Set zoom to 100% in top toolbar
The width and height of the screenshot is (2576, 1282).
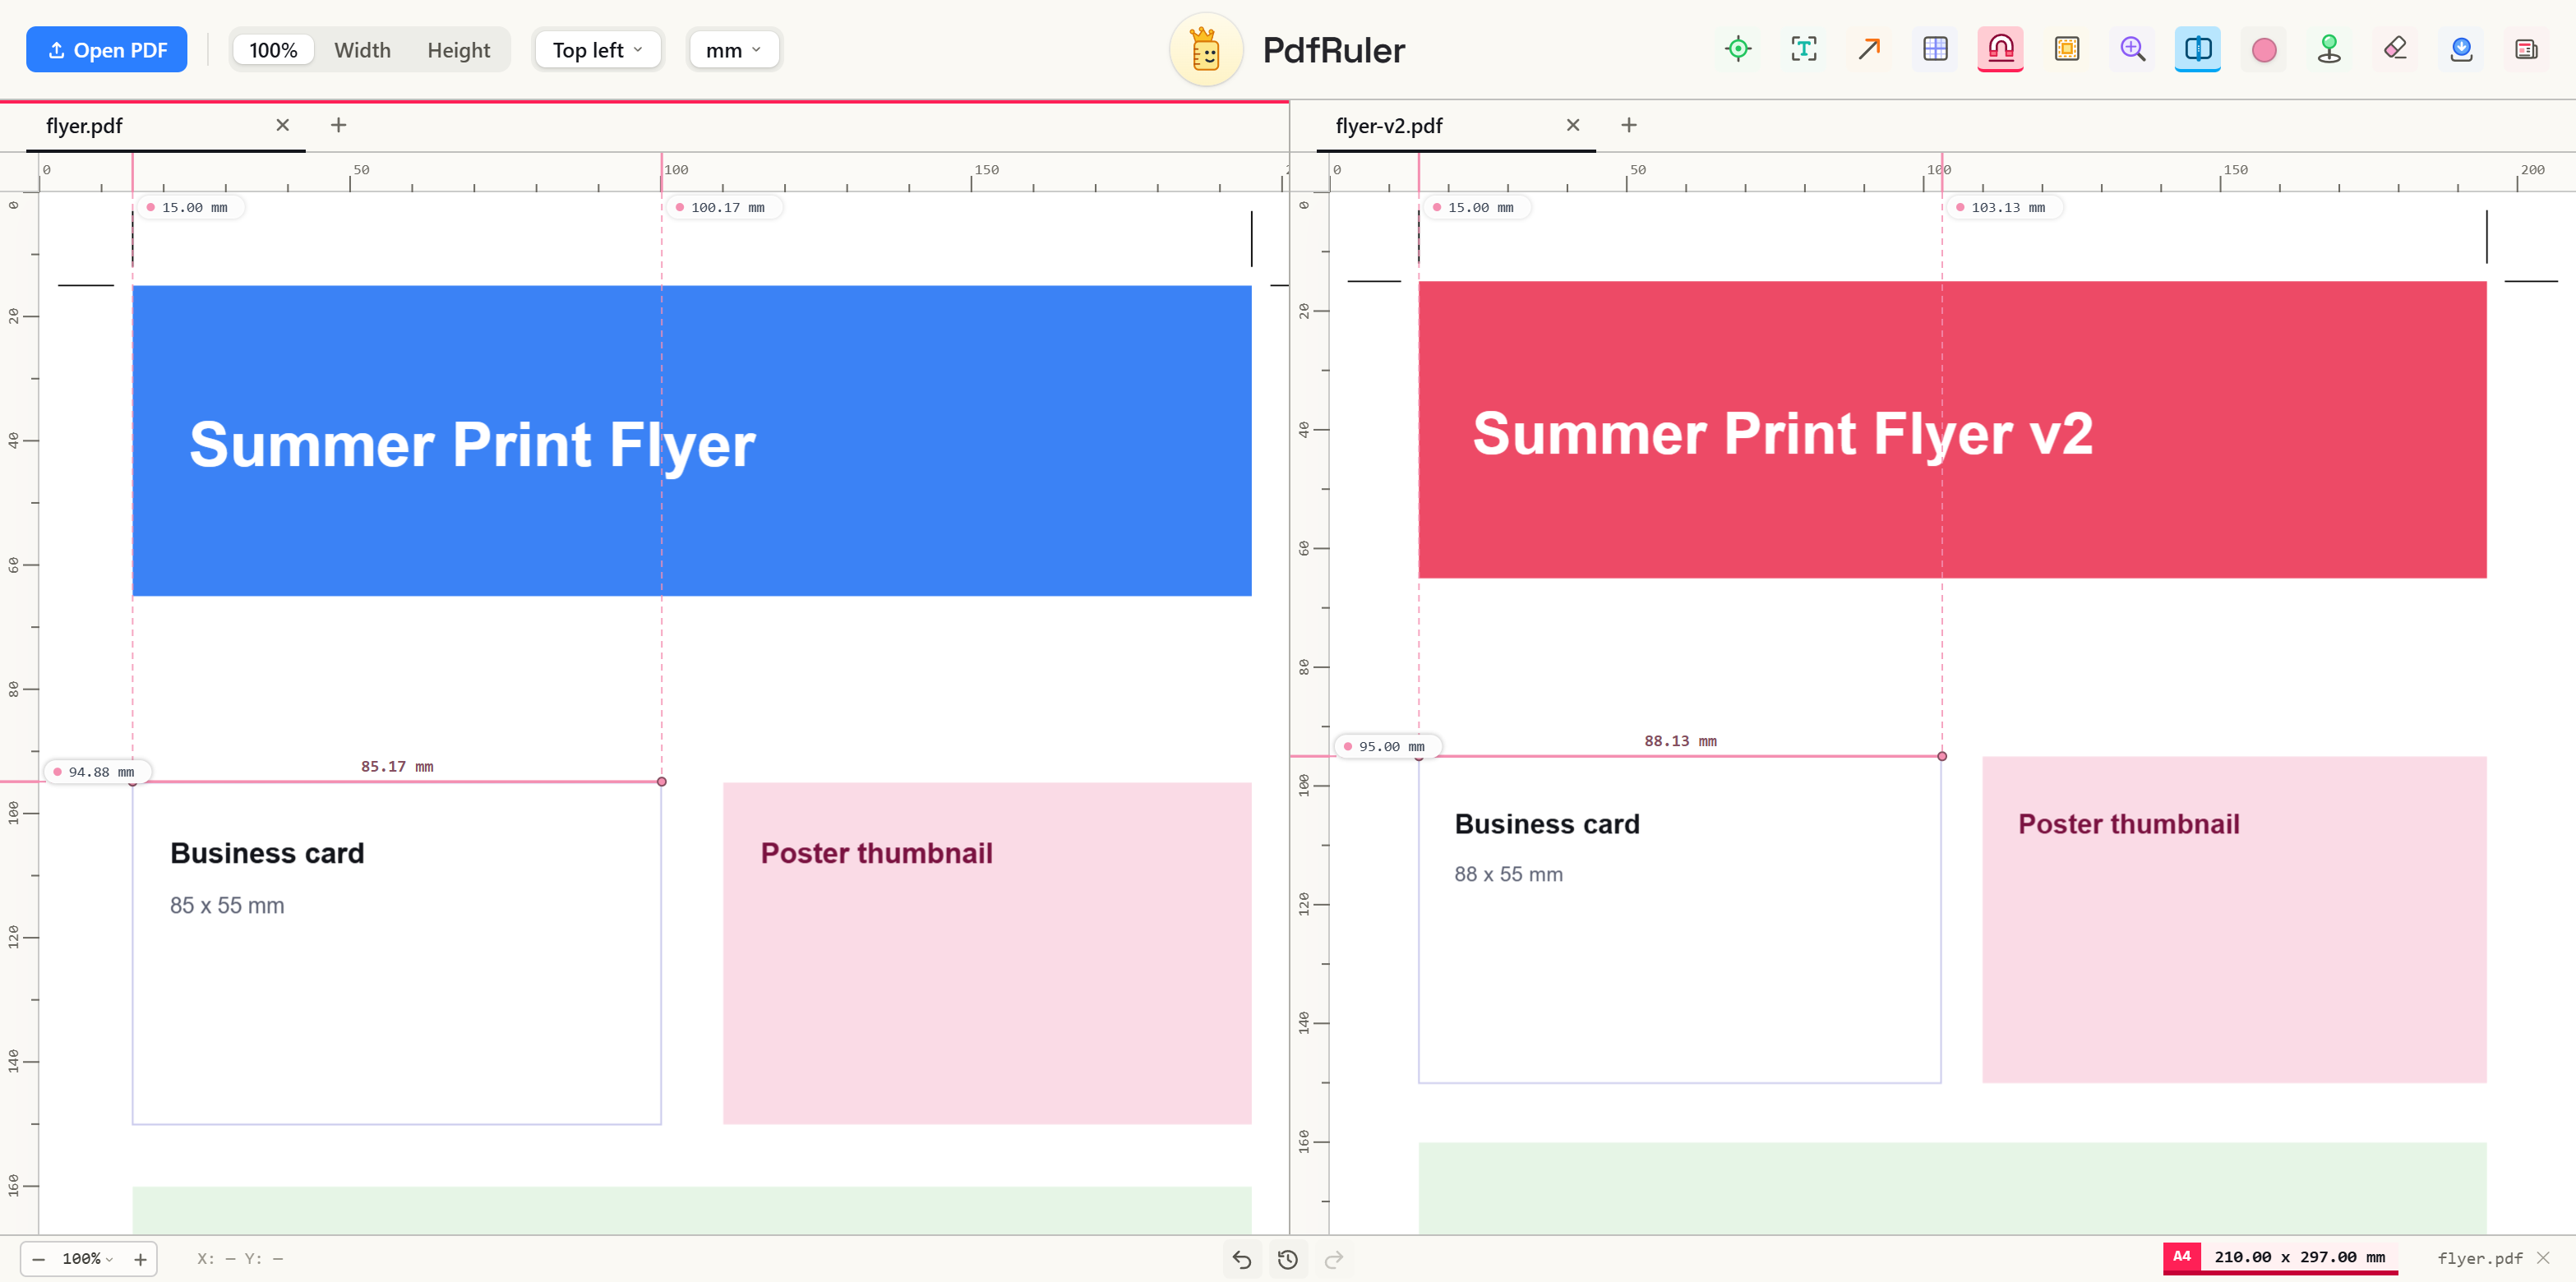pyautogui.click(x=273, y=50)
